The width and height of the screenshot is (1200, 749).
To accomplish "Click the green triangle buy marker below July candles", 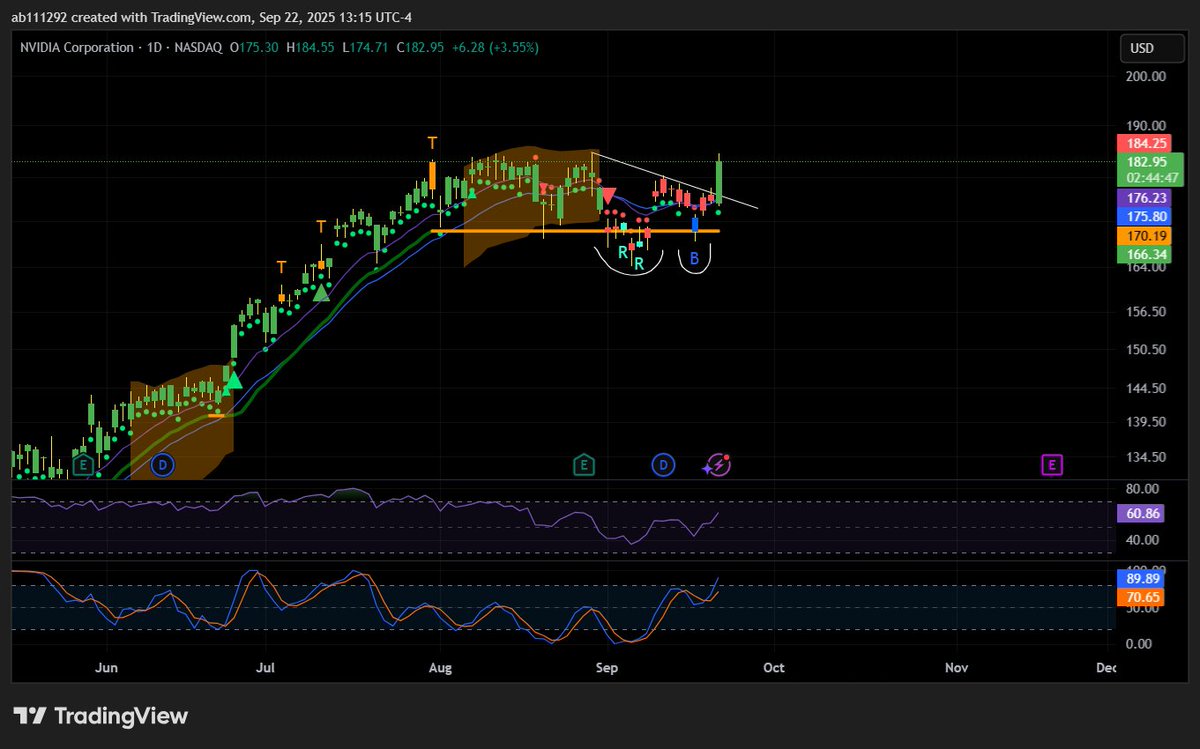I will pos(320,293).
